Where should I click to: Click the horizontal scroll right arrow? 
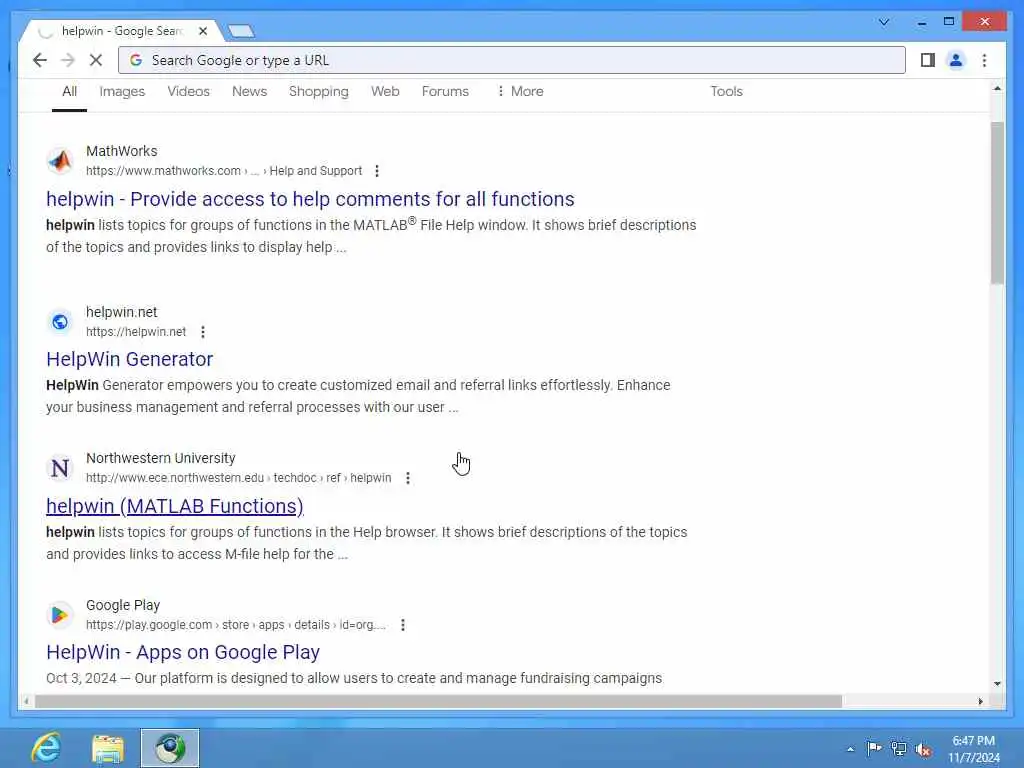click(980, 701)
